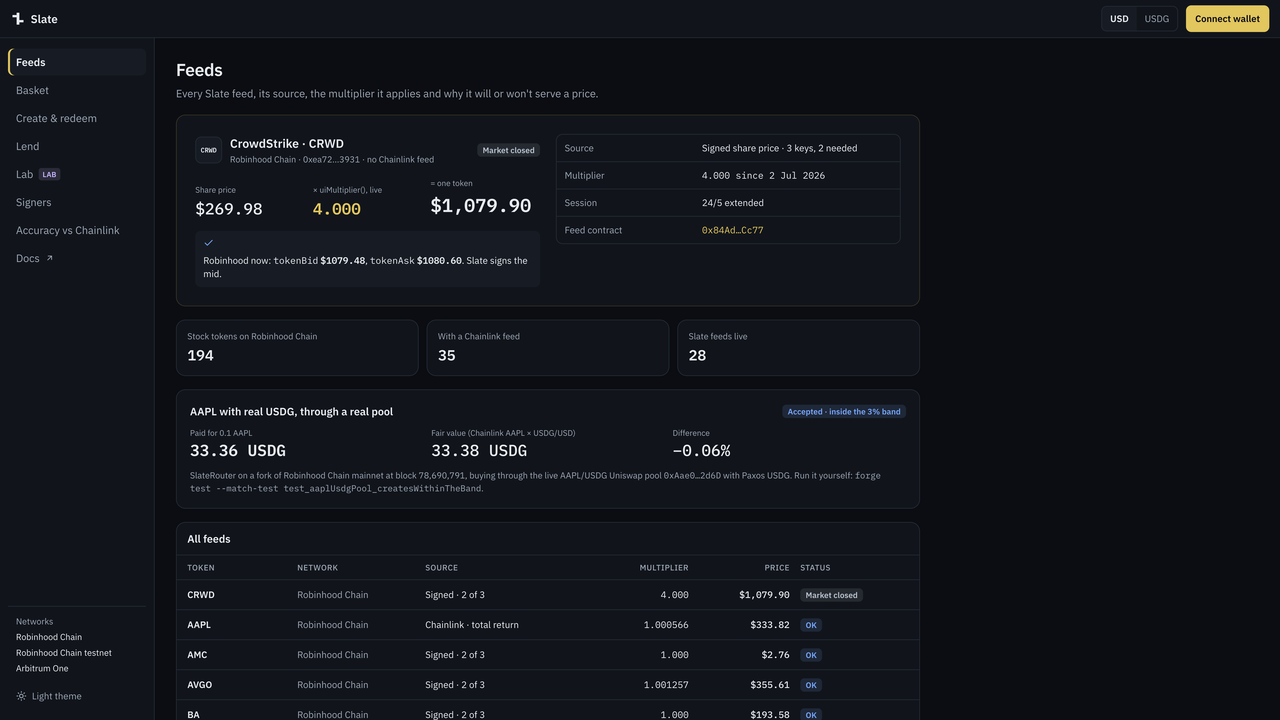Screen dimensions: 1280x720
Task: Click the AAPL row token name
Action: pos(199,625)
